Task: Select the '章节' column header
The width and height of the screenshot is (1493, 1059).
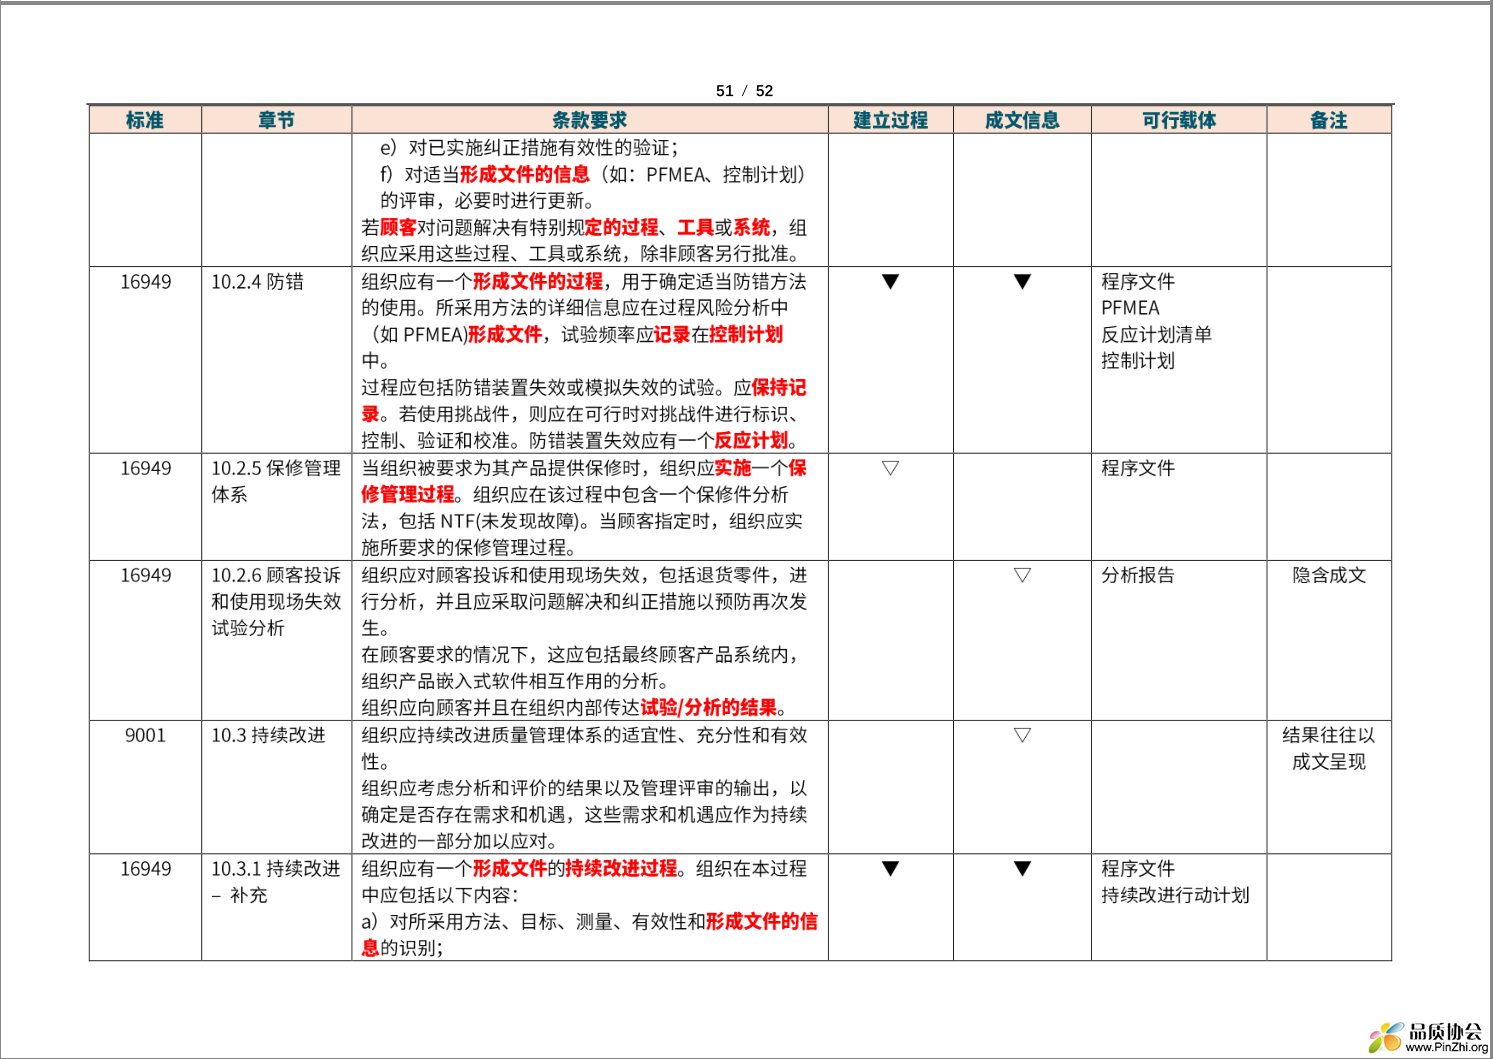Action: tap(277, 120)
